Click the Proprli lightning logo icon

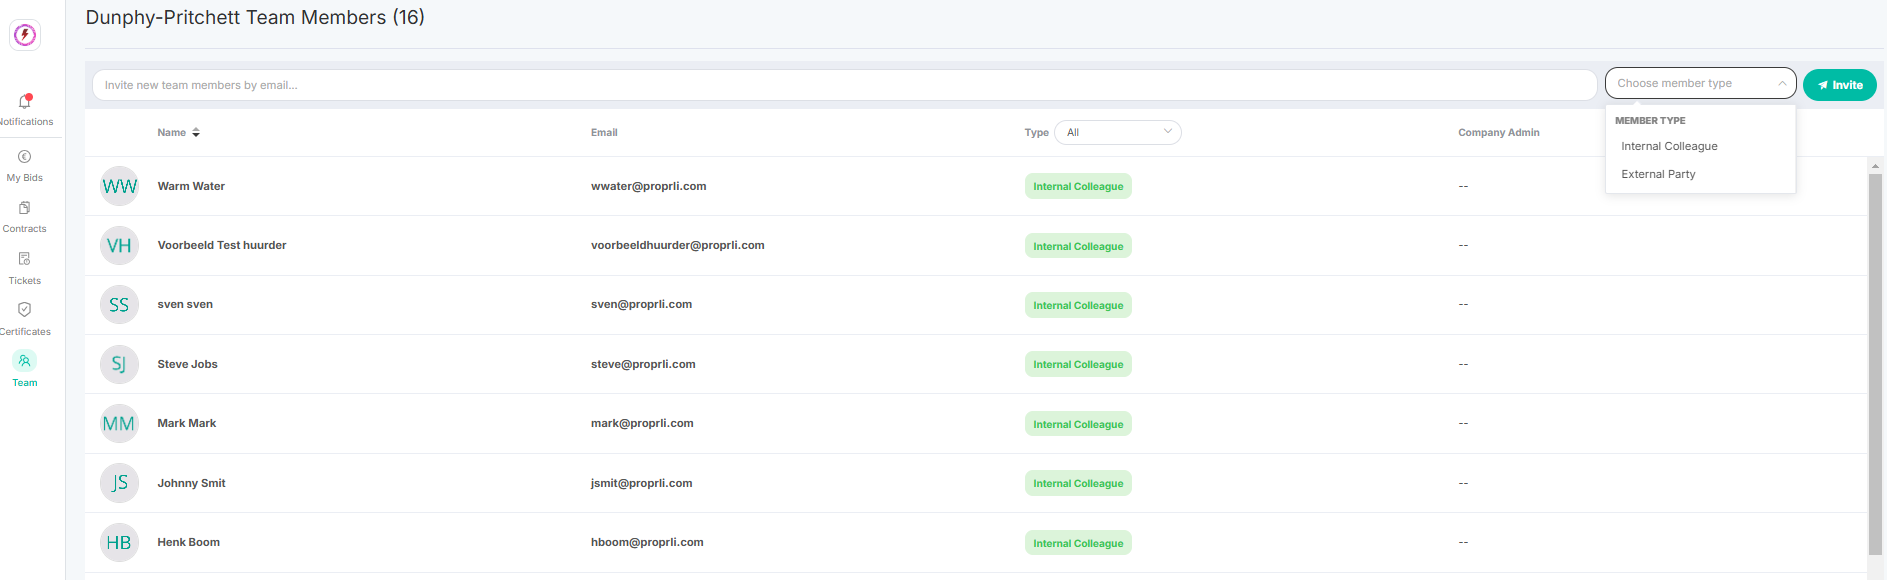coord(25,35)
